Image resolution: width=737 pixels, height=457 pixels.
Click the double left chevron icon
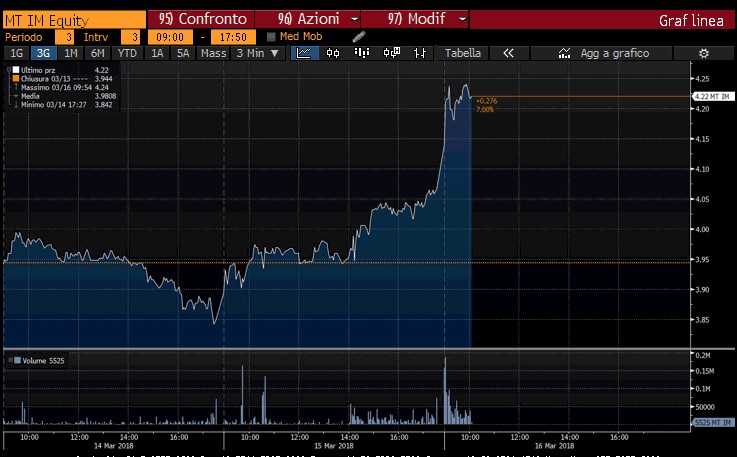pos(509,53)
